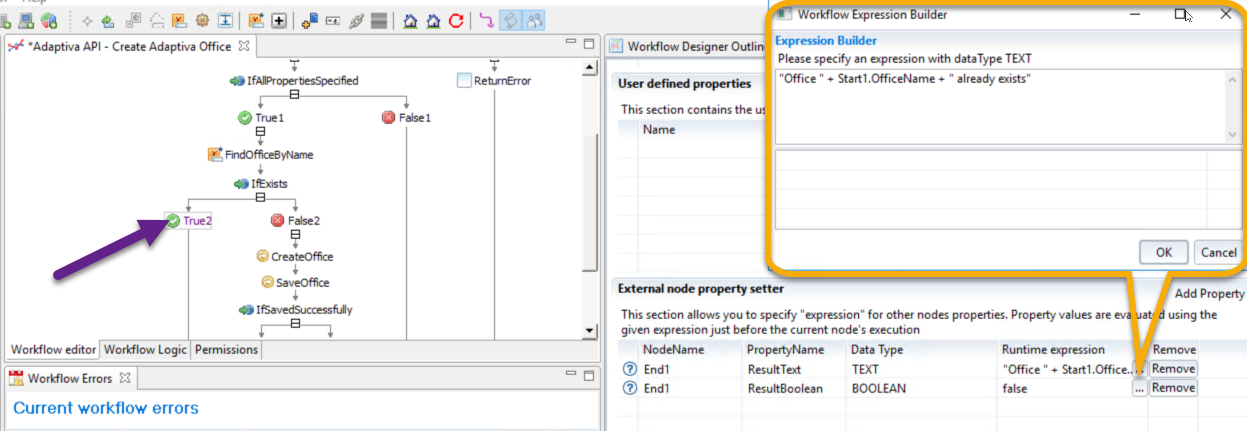Click the four-point star toolbar icon

pyautogui.click(x=87, y=20)
